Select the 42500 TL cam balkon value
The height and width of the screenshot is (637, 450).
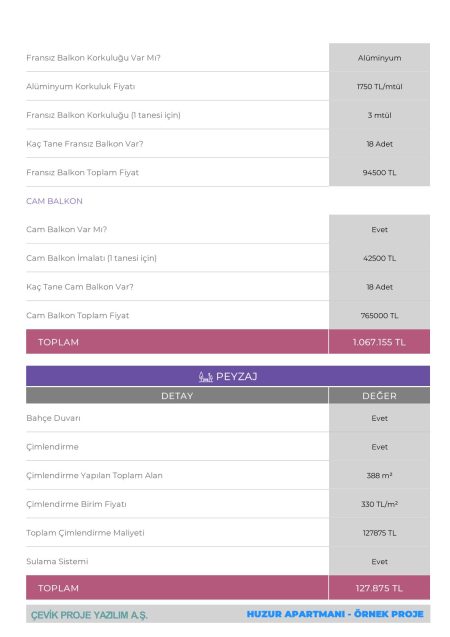[379, 258]
